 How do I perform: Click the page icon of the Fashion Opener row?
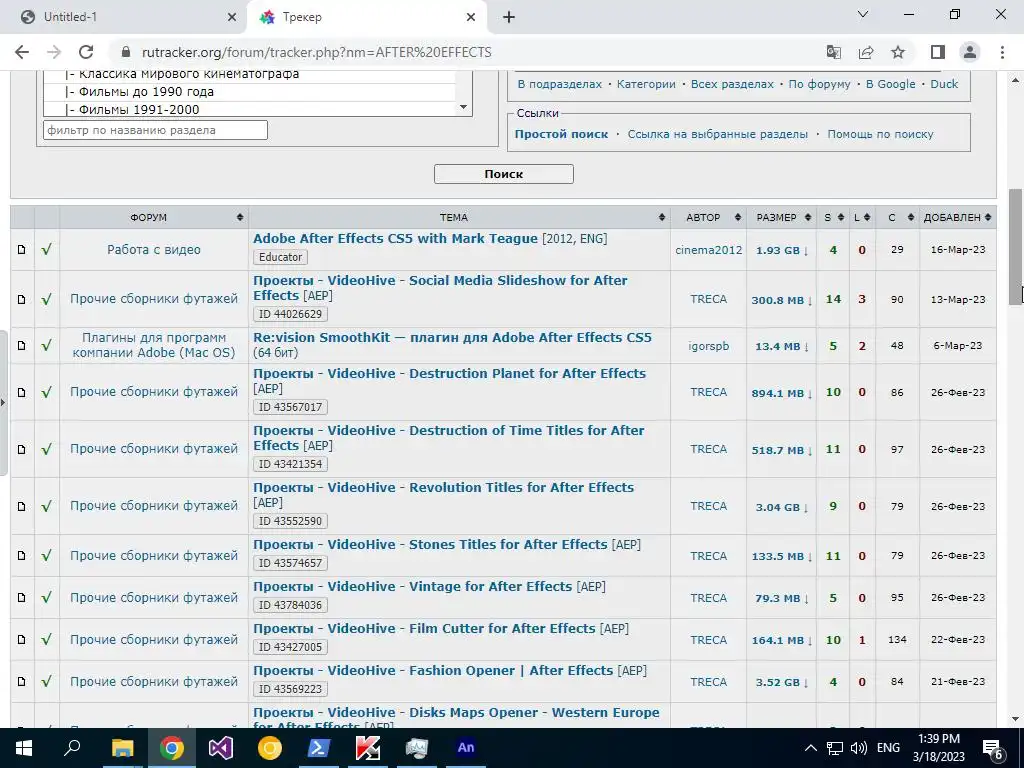tap(22, 681)
